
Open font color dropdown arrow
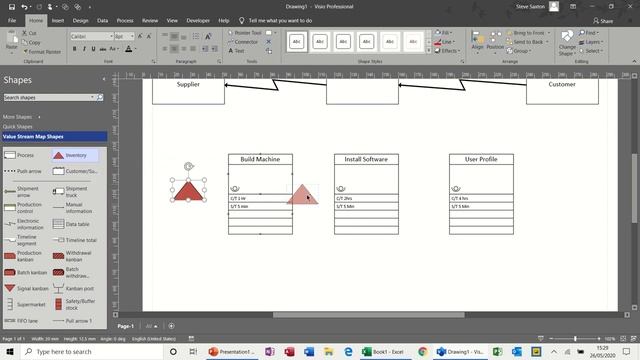pos(136,49)
